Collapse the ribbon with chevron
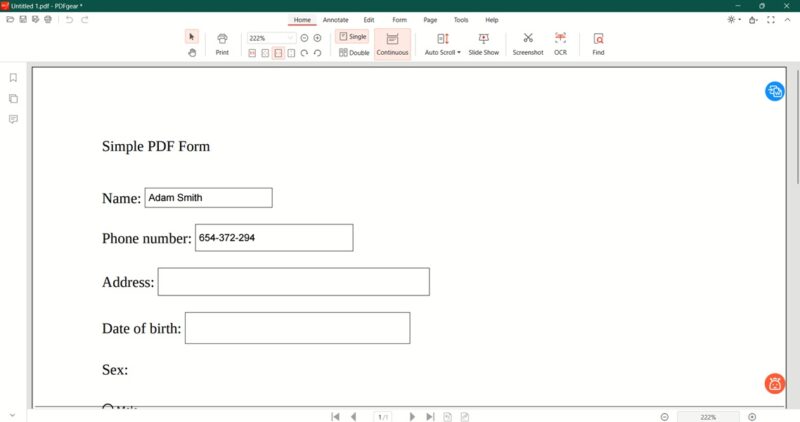 click(787, 20)
